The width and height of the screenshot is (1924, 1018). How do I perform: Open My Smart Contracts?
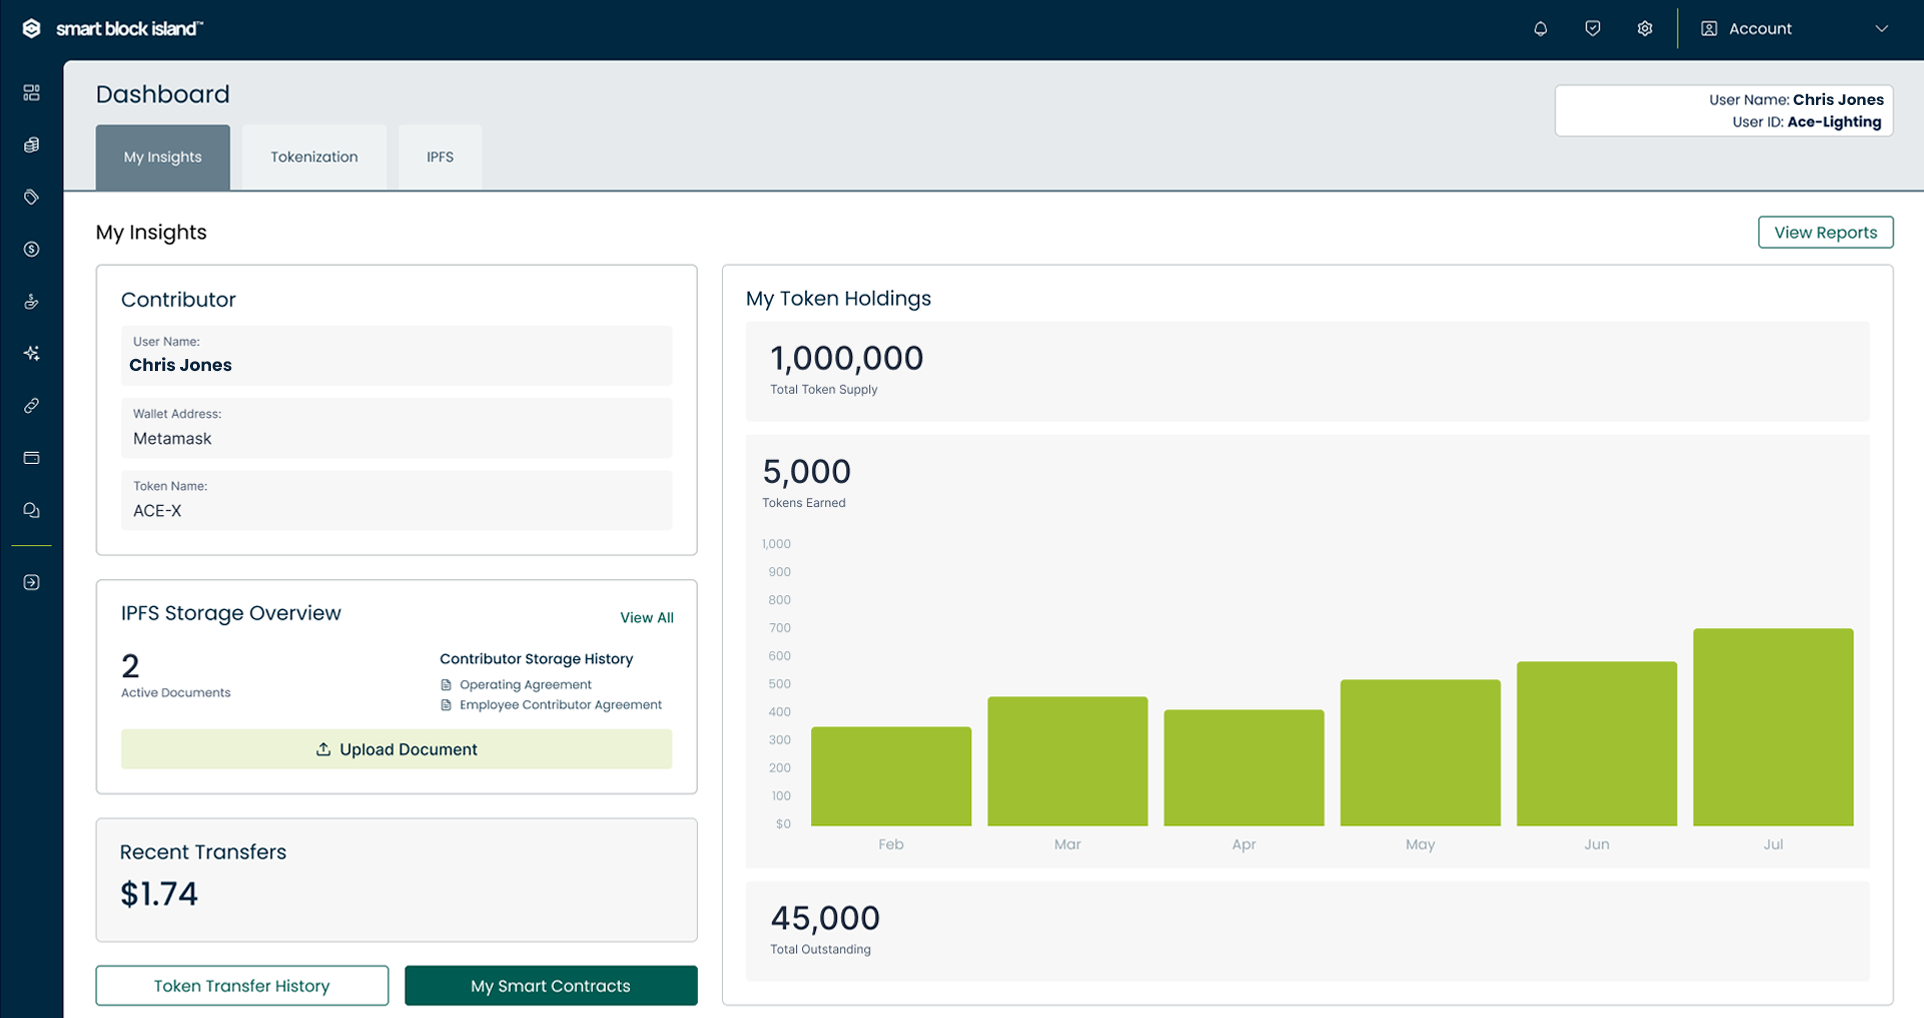click(x=551, y=985)
